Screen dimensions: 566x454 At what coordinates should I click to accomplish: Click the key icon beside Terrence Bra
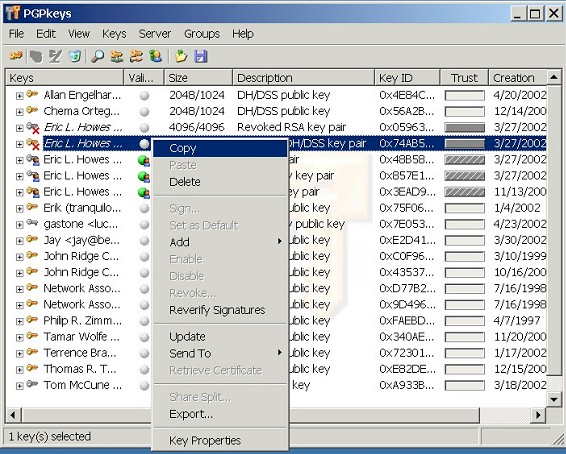[x=32, y=352]
